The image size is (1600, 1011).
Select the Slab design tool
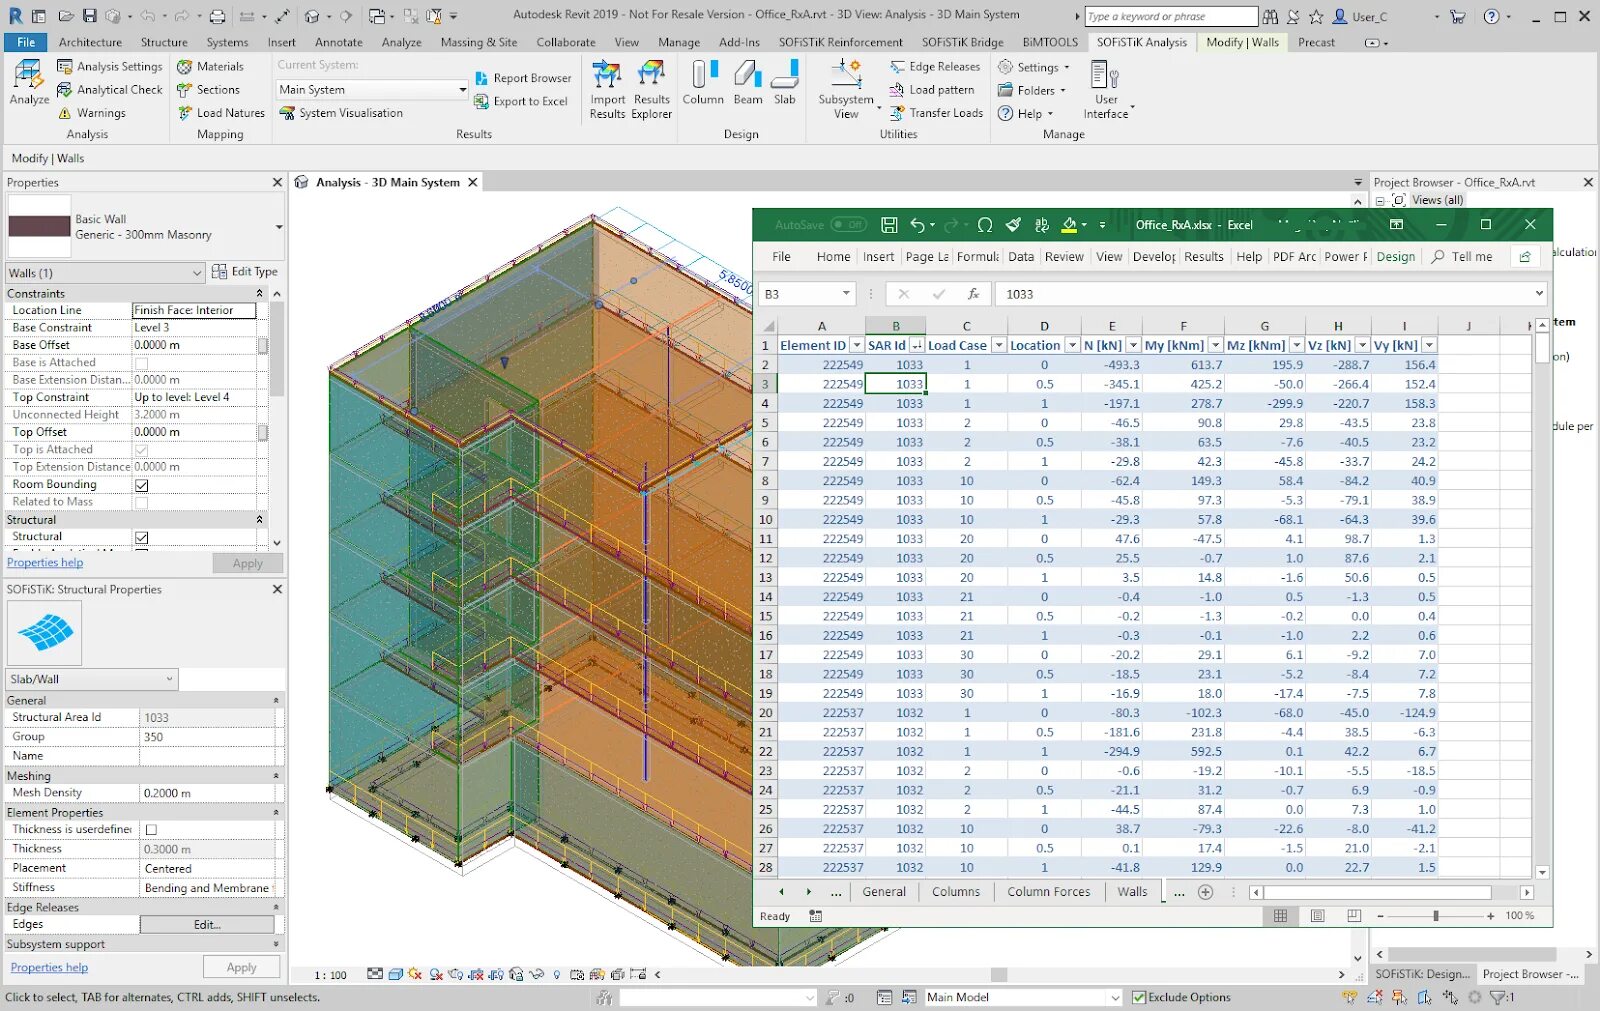tap(785, 82)
